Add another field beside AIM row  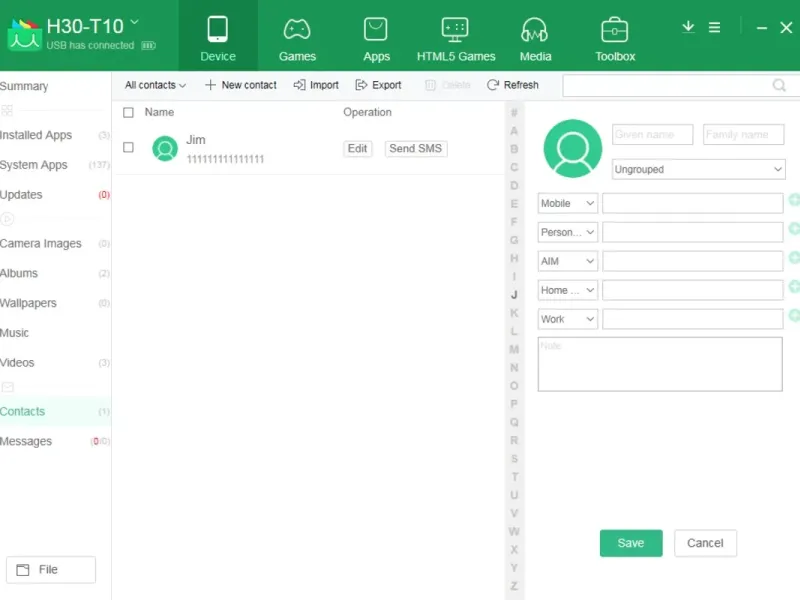(794, 258)
